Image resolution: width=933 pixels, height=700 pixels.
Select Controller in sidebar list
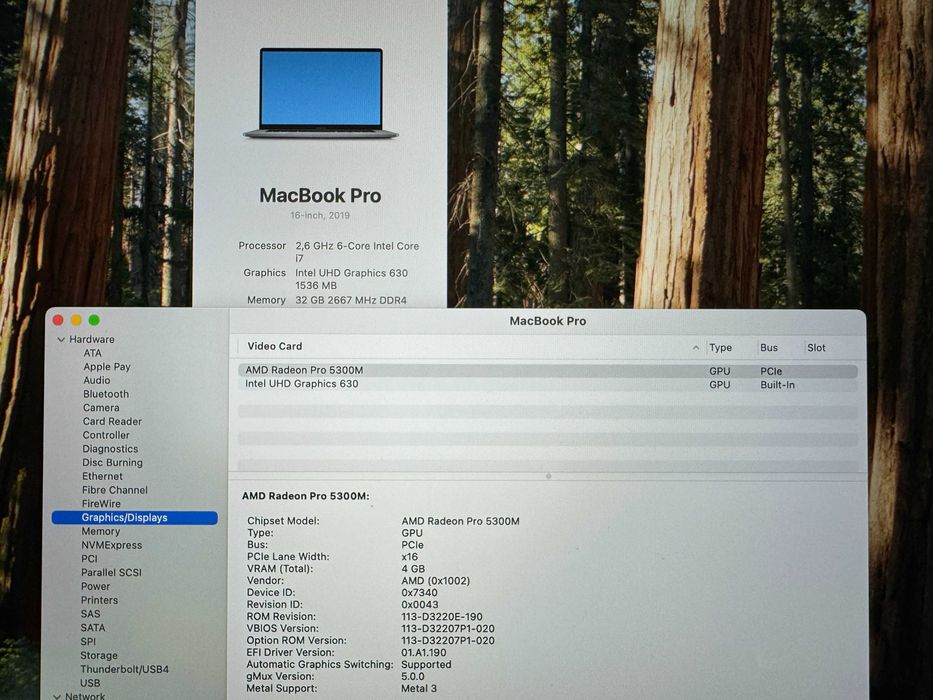tap(106, 435)
